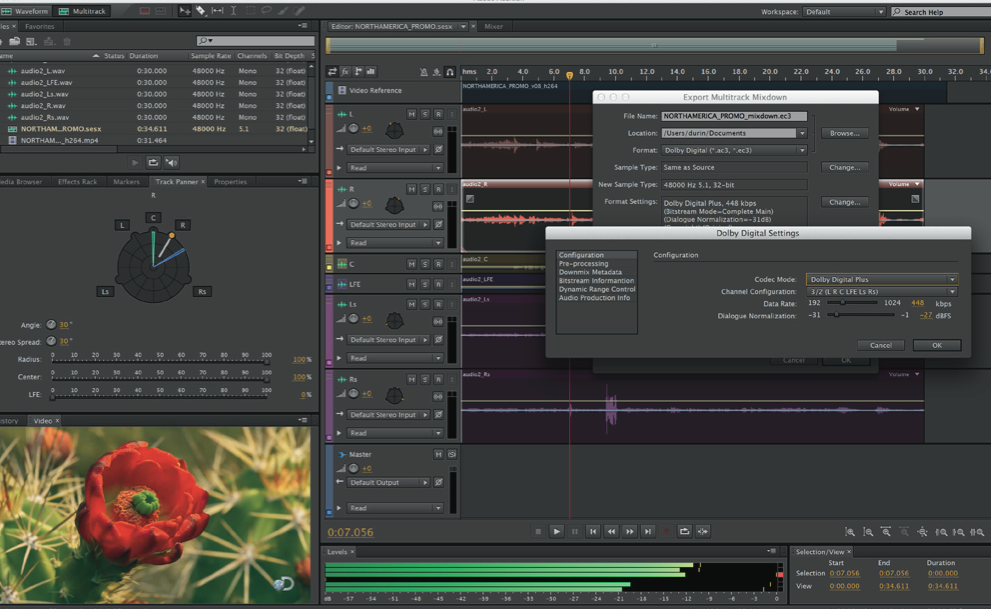Click the File Name input field
The height and width of the screenshot is (609, 991).
point(734,116)
